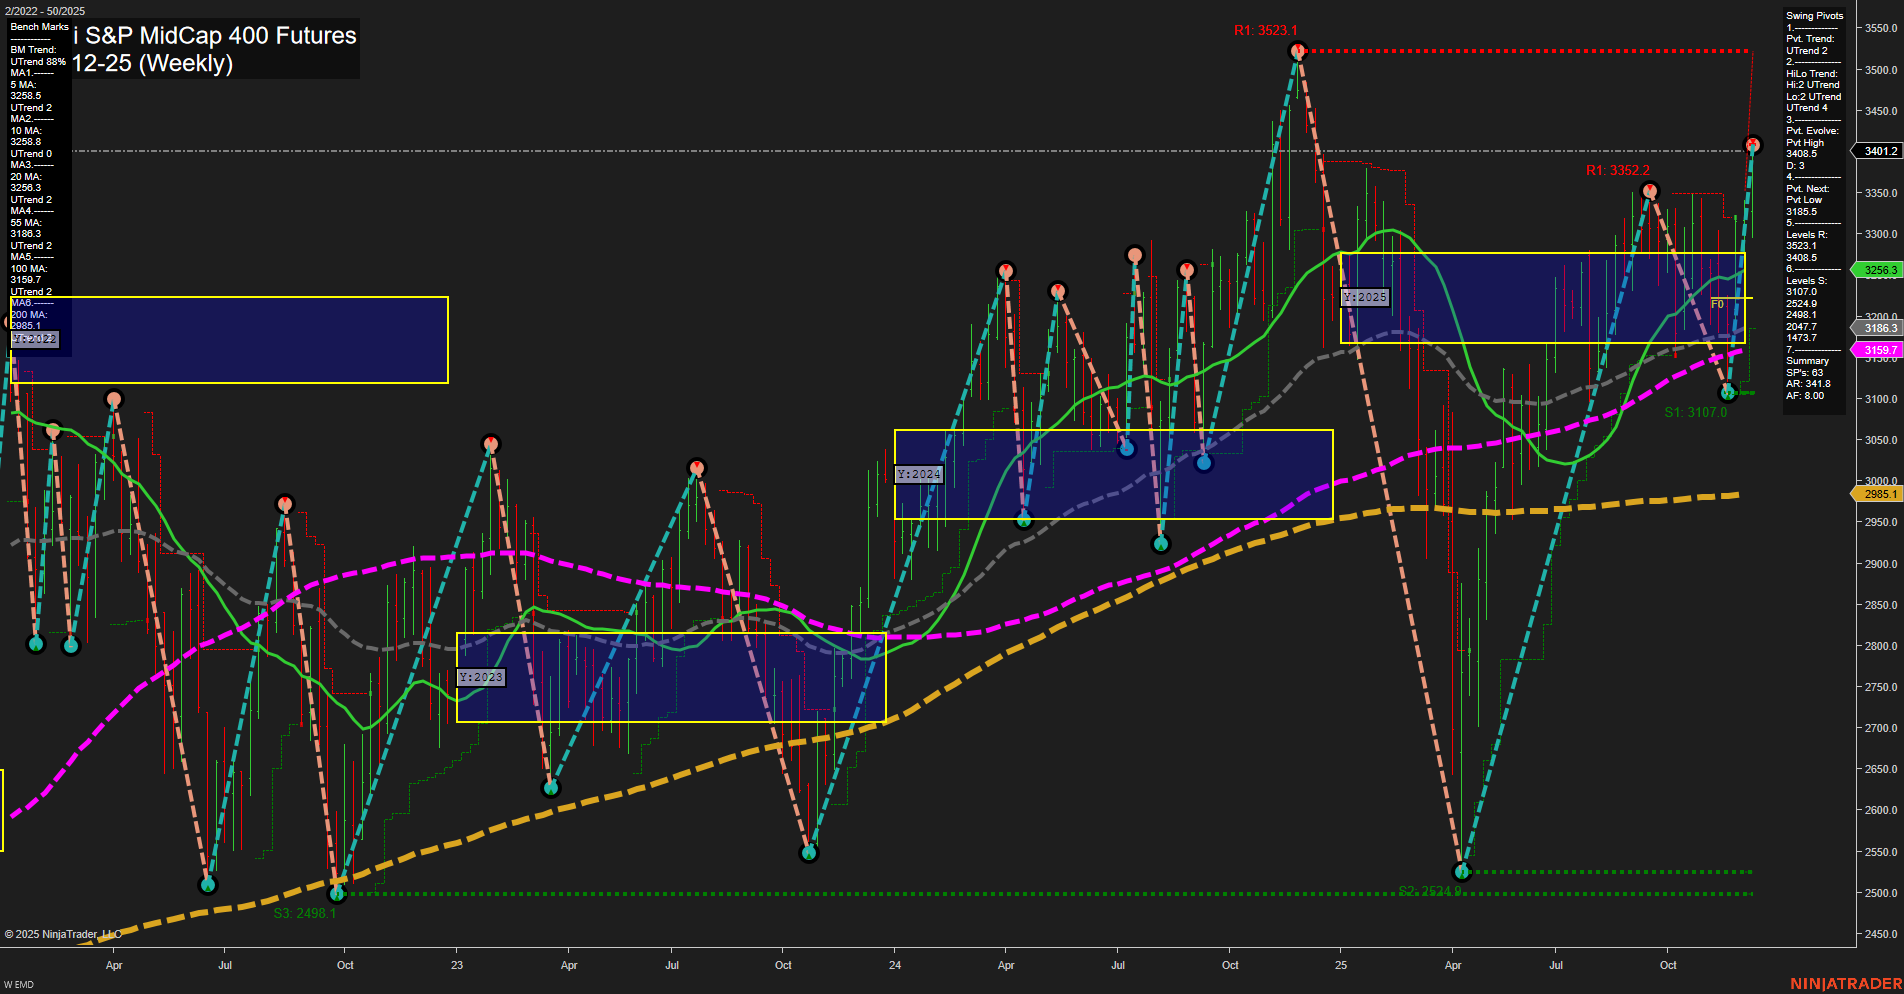The height and width of the screenshot is (994, 1904).
Task: Click the S3: 2498.1 support label
Action: click(303, 911)
